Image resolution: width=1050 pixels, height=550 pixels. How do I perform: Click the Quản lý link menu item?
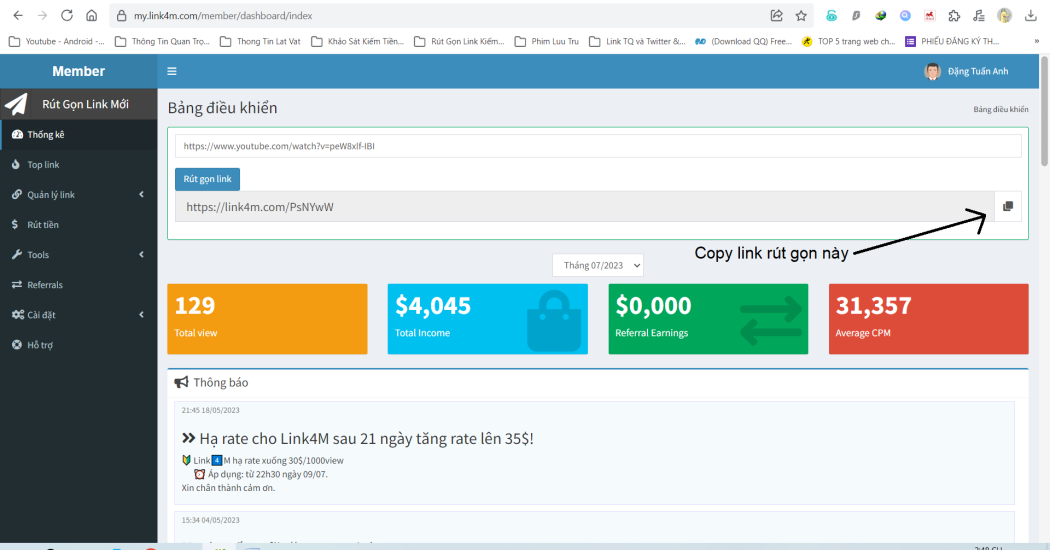(x=78, y=195)
